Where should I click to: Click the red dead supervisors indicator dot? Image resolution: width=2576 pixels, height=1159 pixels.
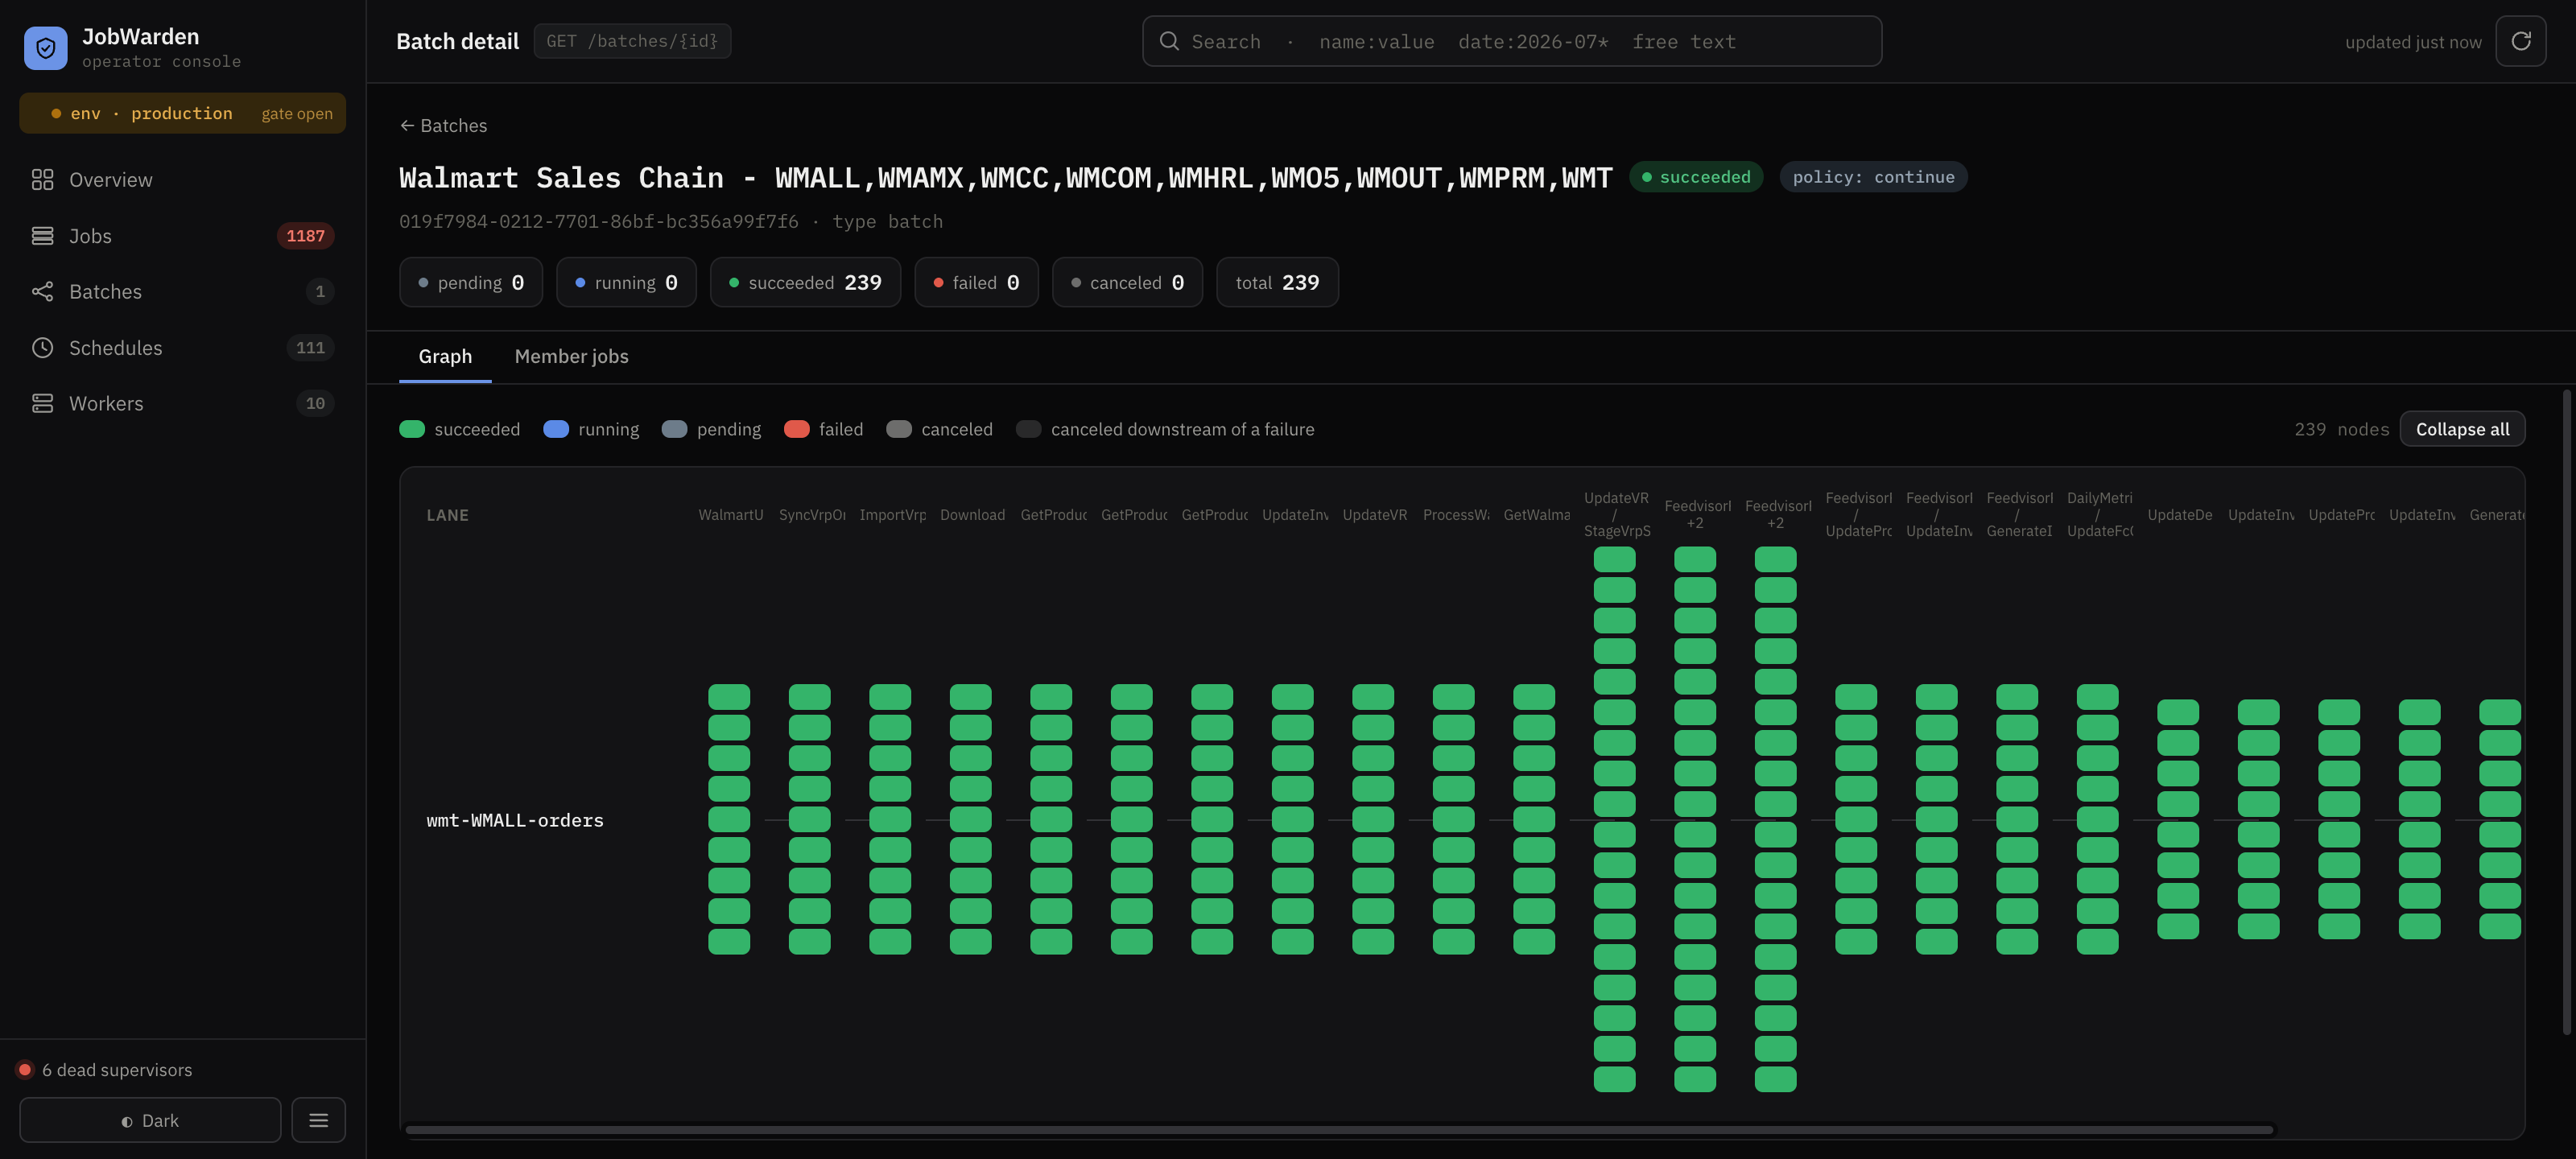pos(25,1069)
